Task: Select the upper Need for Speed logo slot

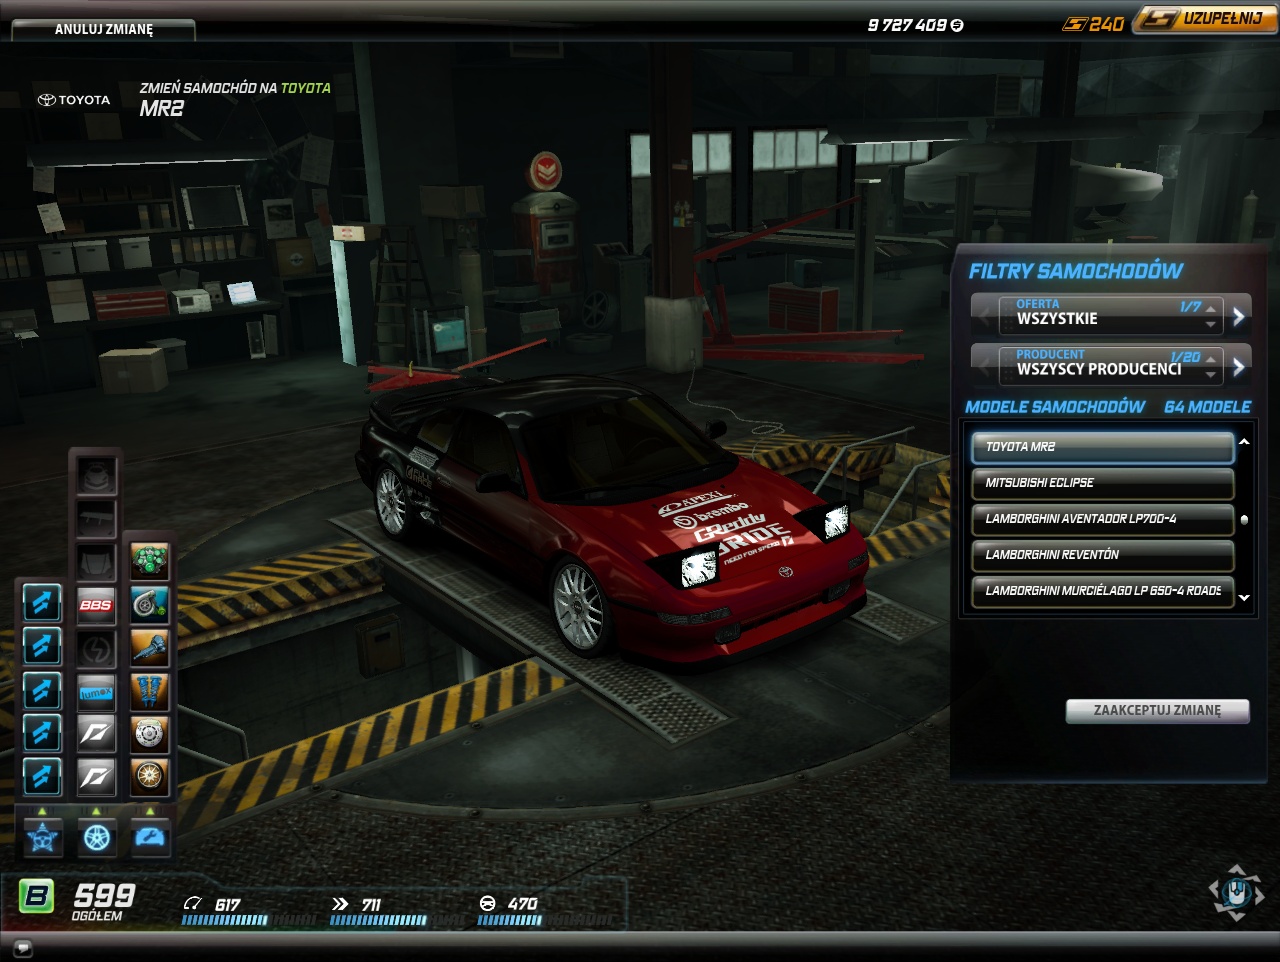Action: point(96,735)
